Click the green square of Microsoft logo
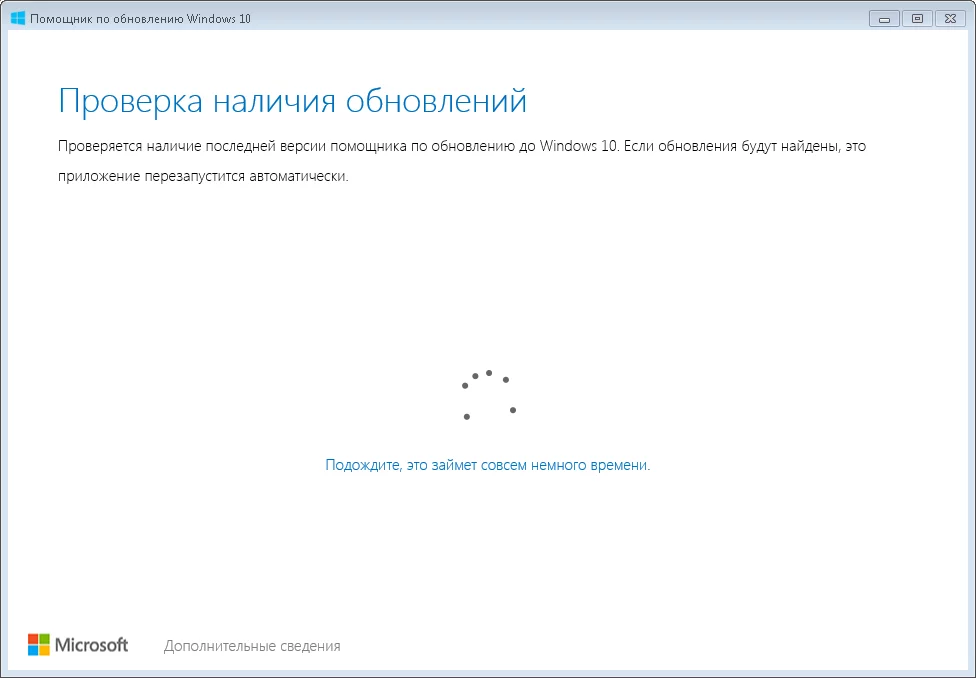 point(44,639)
